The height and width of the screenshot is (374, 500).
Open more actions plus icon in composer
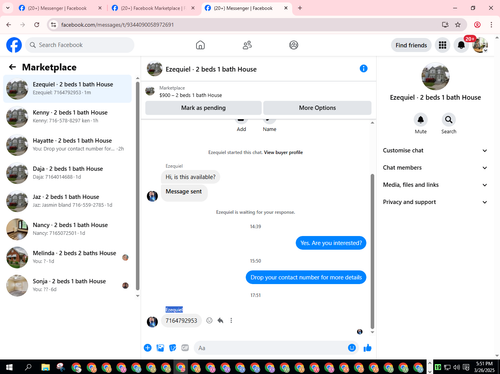pyautogui.click(x=148, y=348)
